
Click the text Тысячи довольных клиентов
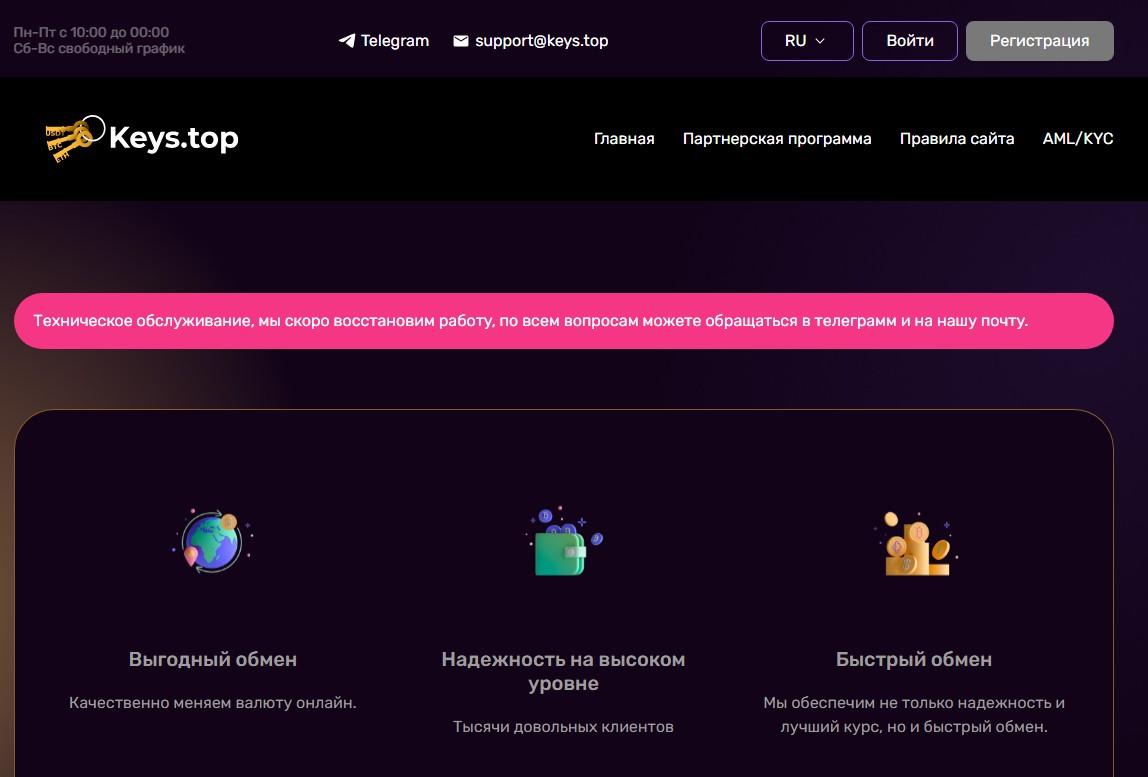coord(563,726)
